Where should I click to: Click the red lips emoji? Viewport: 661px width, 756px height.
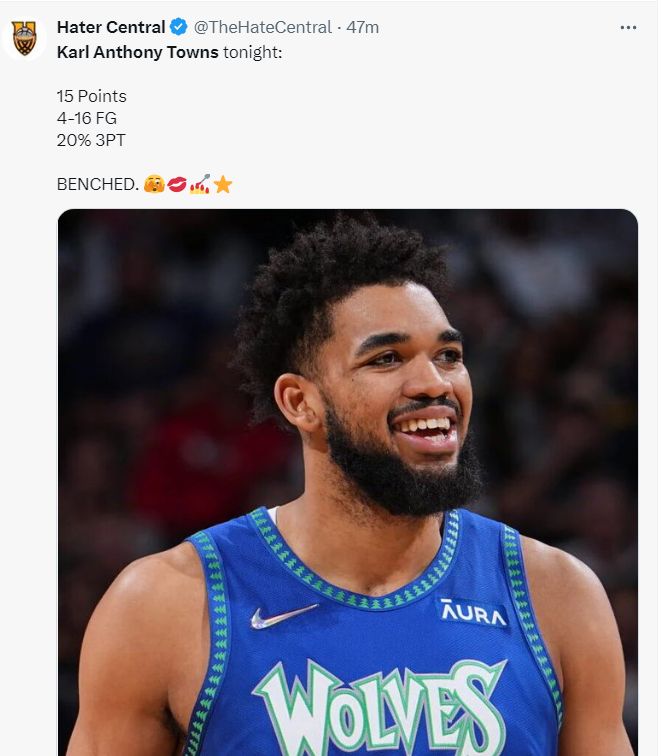click(176, 185)
